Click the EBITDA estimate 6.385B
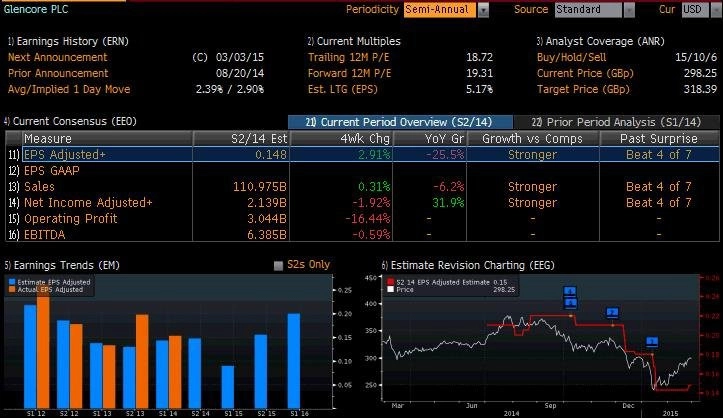The width and height of the screenshot is (723, 418). tap(267, 235)
